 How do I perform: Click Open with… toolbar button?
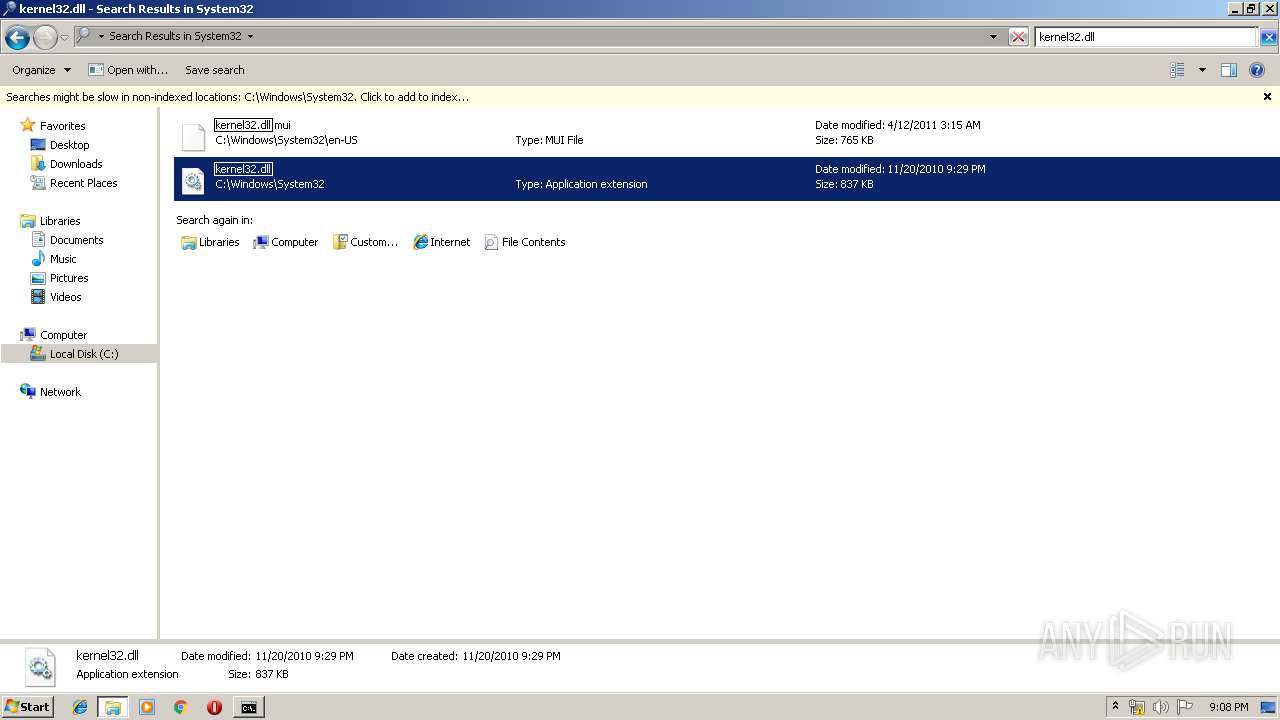(x=128, y=70)
